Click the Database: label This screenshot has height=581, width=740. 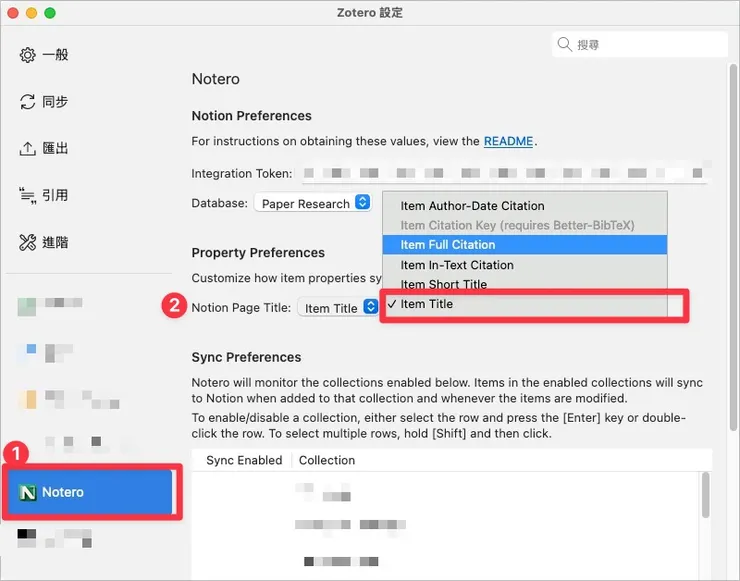click(x=219, y=203)
